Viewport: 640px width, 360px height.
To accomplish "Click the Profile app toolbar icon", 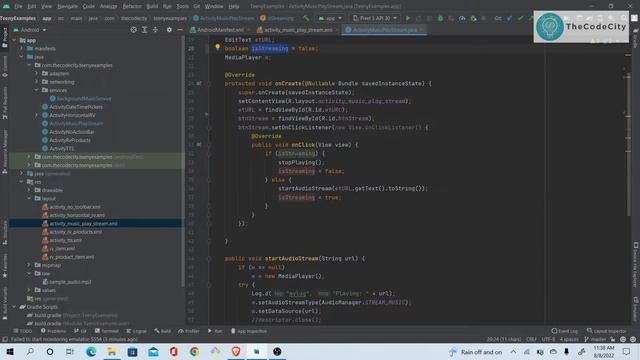I will coord(462,18).
